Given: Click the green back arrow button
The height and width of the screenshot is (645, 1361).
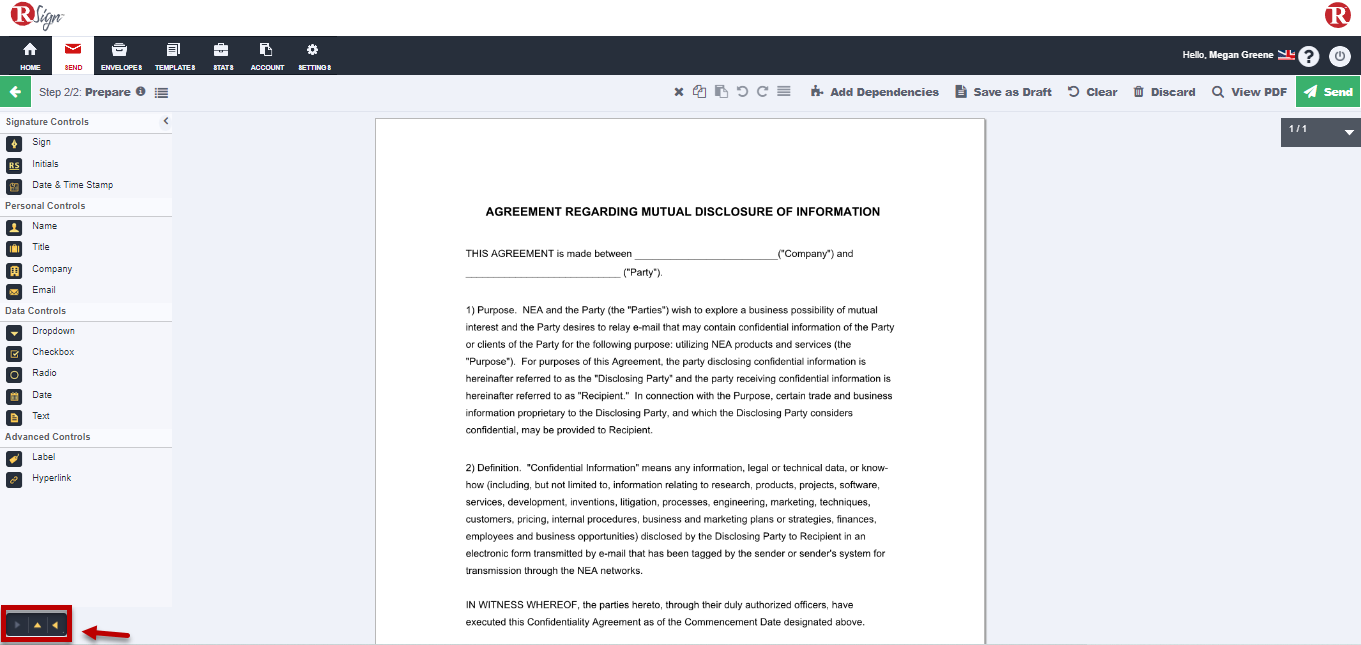Looking at the screenshot, I should coord(15,92).
